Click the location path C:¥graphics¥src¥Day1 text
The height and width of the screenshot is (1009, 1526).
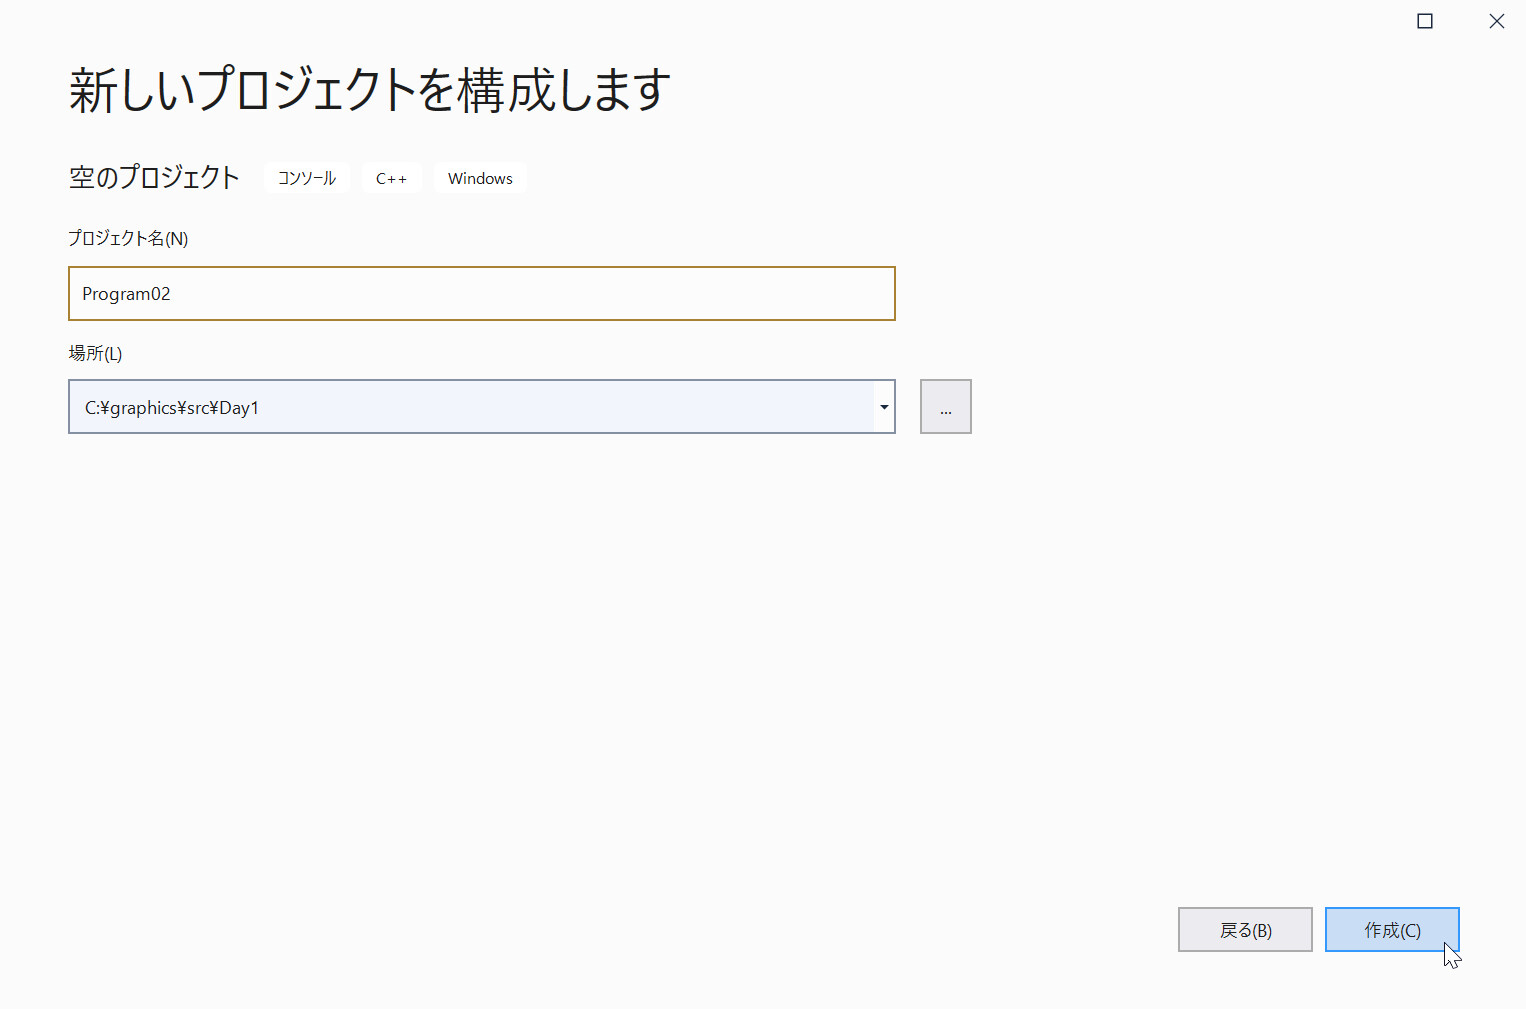coord(172,408)
